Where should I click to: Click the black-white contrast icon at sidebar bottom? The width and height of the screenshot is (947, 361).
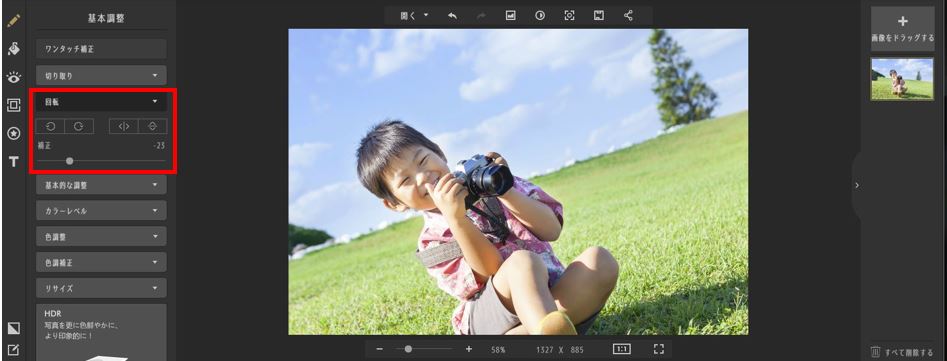[x=13, y=328]
